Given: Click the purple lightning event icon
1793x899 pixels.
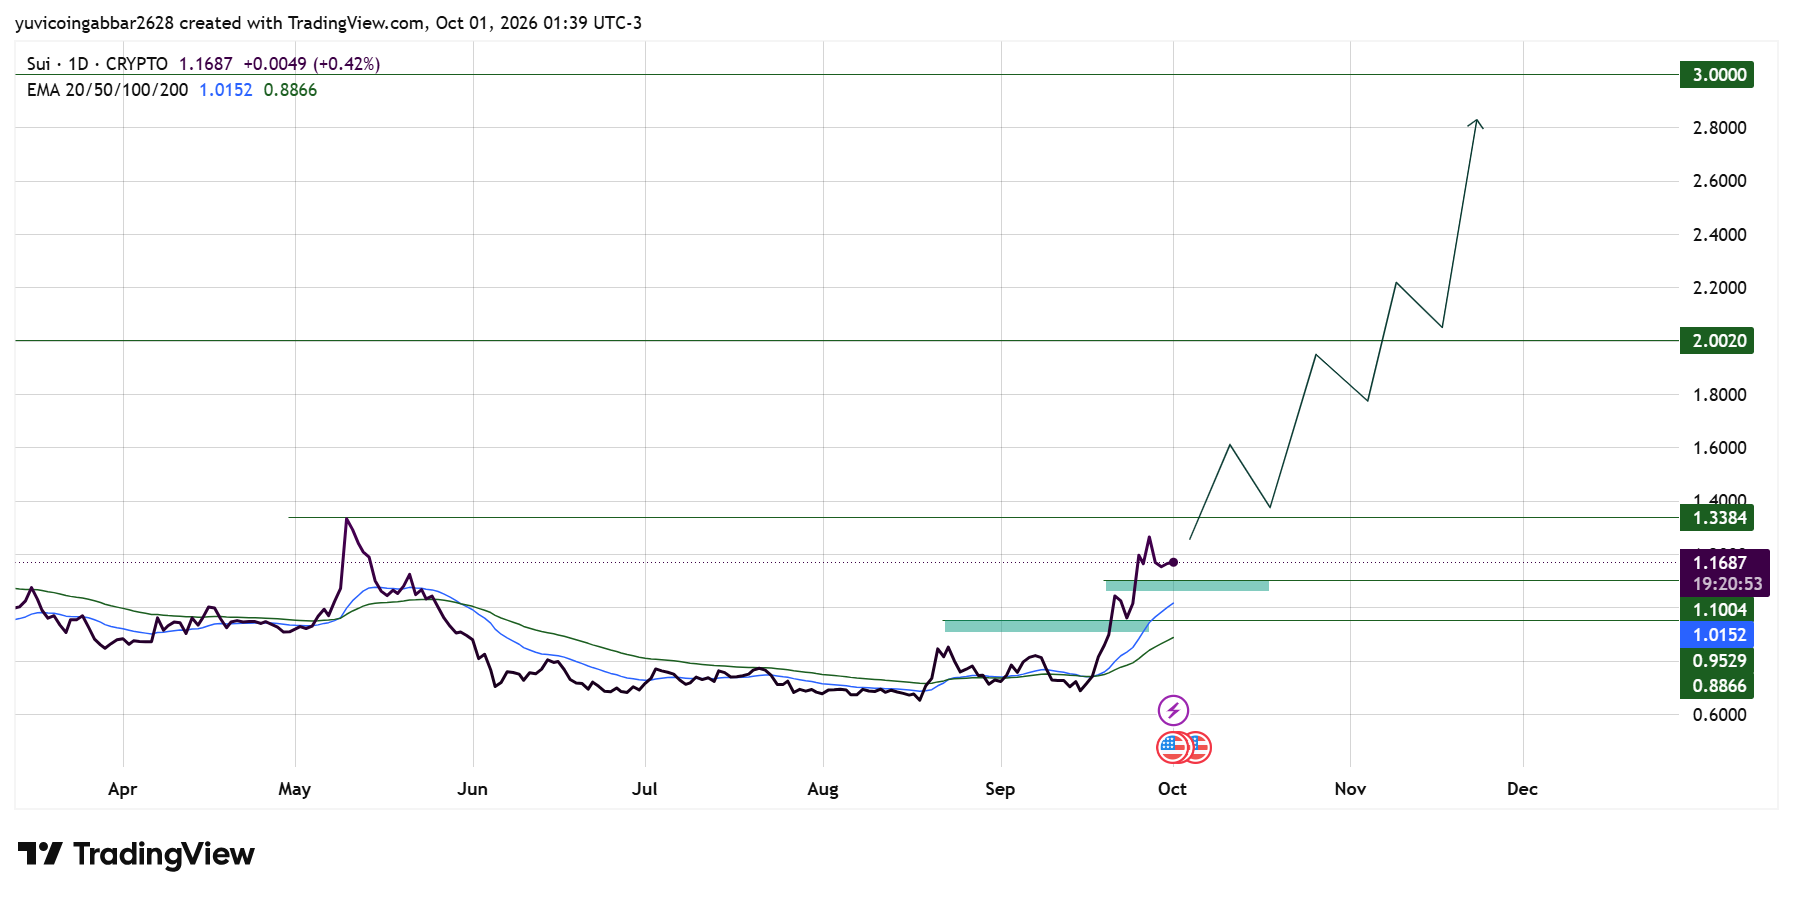Looking at the screenshot, I should coord(1173,711).
